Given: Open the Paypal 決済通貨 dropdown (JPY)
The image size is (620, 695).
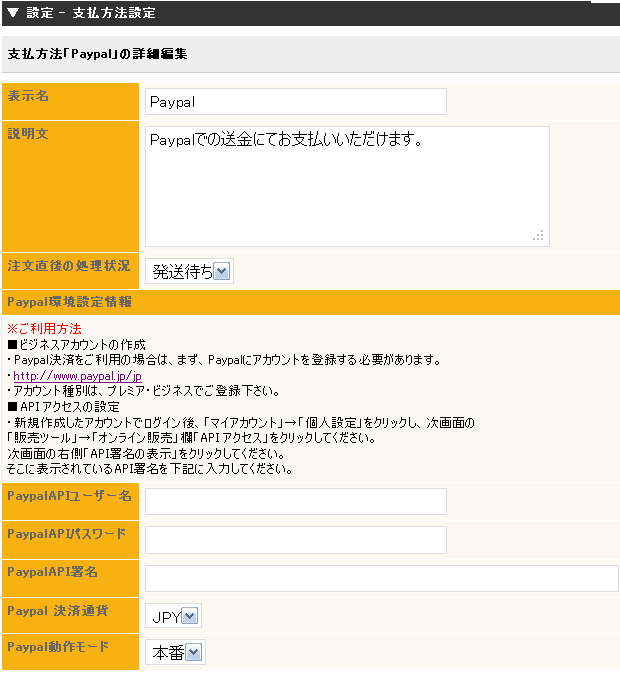Looking at the screenshot, I should [x=173, y=616].
